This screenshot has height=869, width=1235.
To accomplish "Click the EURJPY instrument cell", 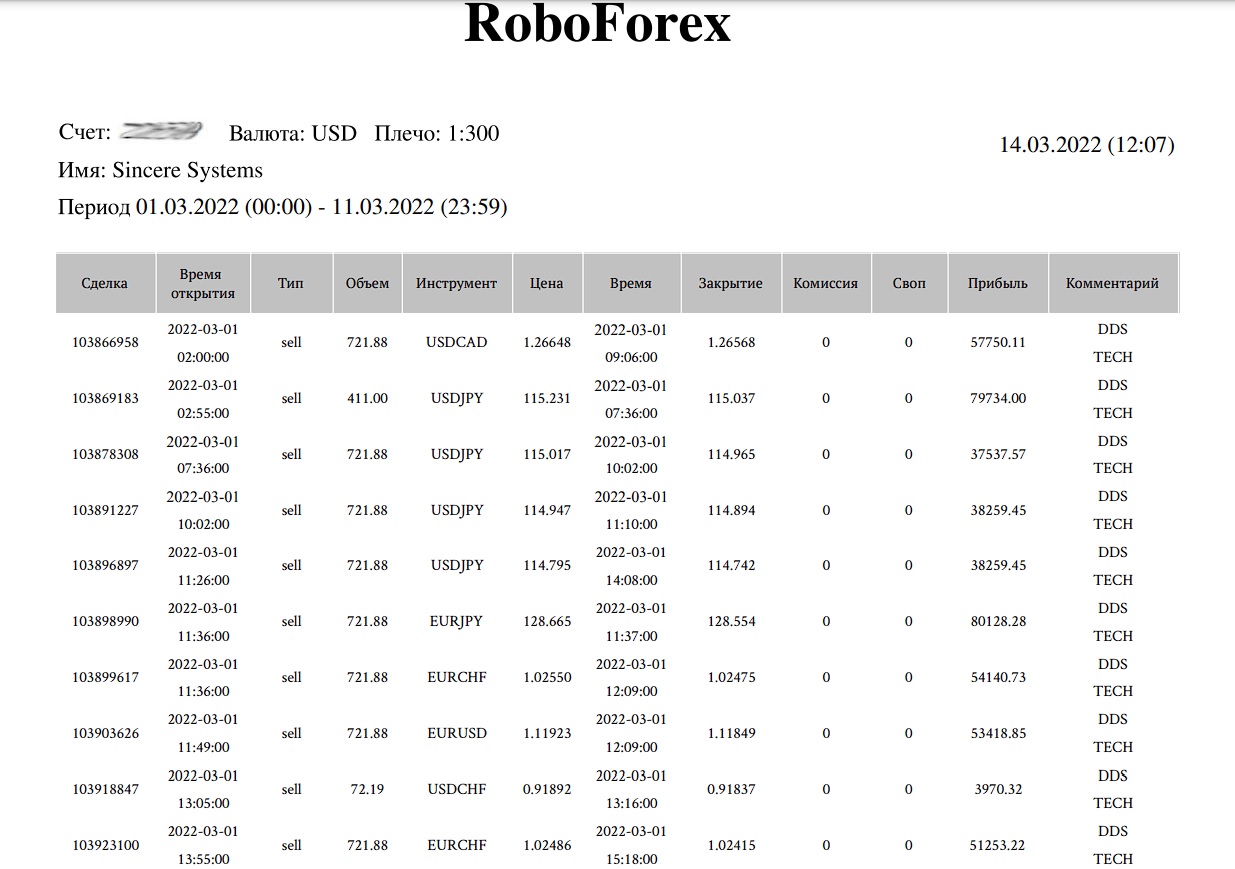I will (456, 622).
